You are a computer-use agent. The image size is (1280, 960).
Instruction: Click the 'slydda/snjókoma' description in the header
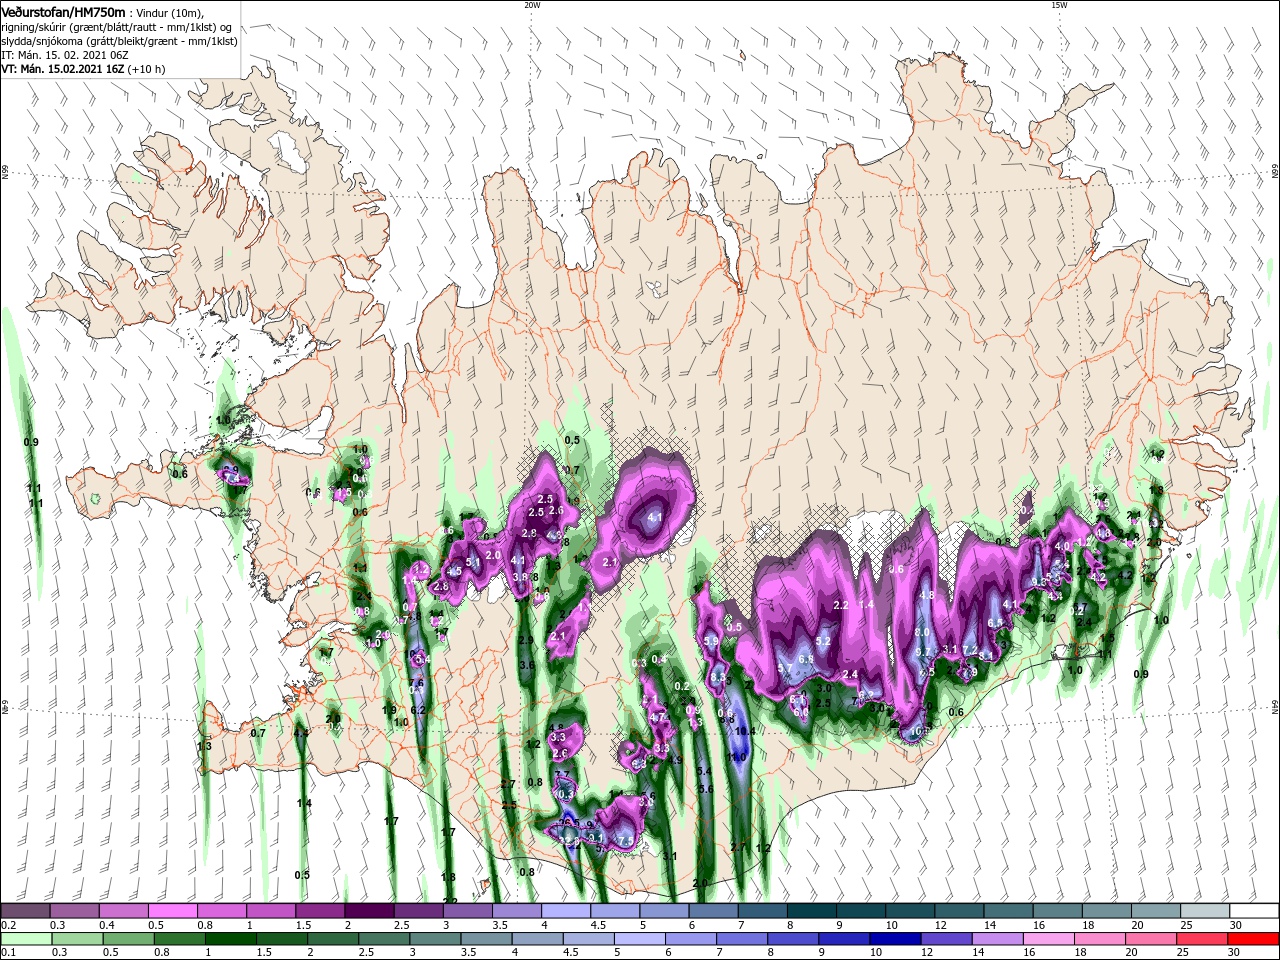42,41
